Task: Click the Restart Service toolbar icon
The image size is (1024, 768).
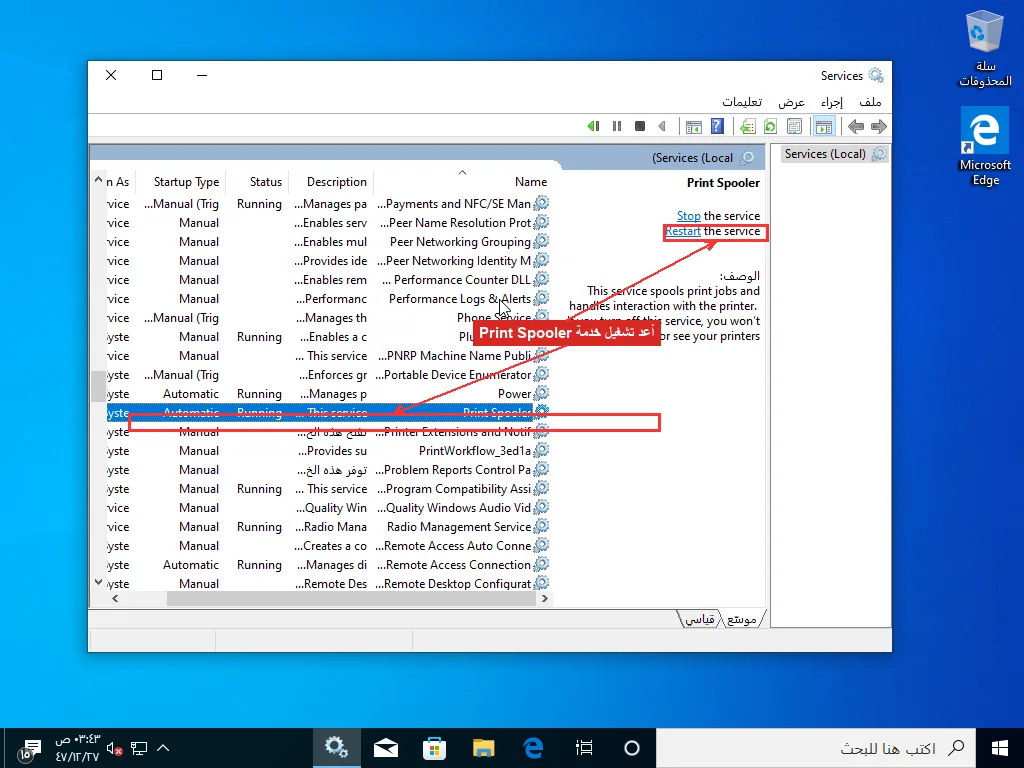Action: click(593, 126)
